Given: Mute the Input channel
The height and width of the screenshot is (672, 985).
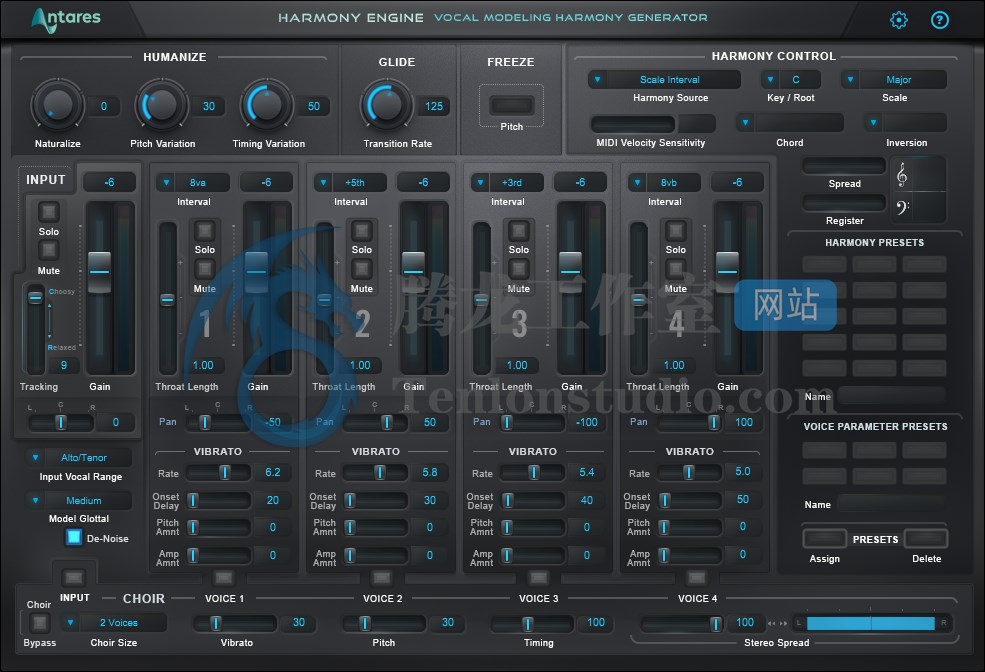Looking at the screenshot, I should (48, 251).
